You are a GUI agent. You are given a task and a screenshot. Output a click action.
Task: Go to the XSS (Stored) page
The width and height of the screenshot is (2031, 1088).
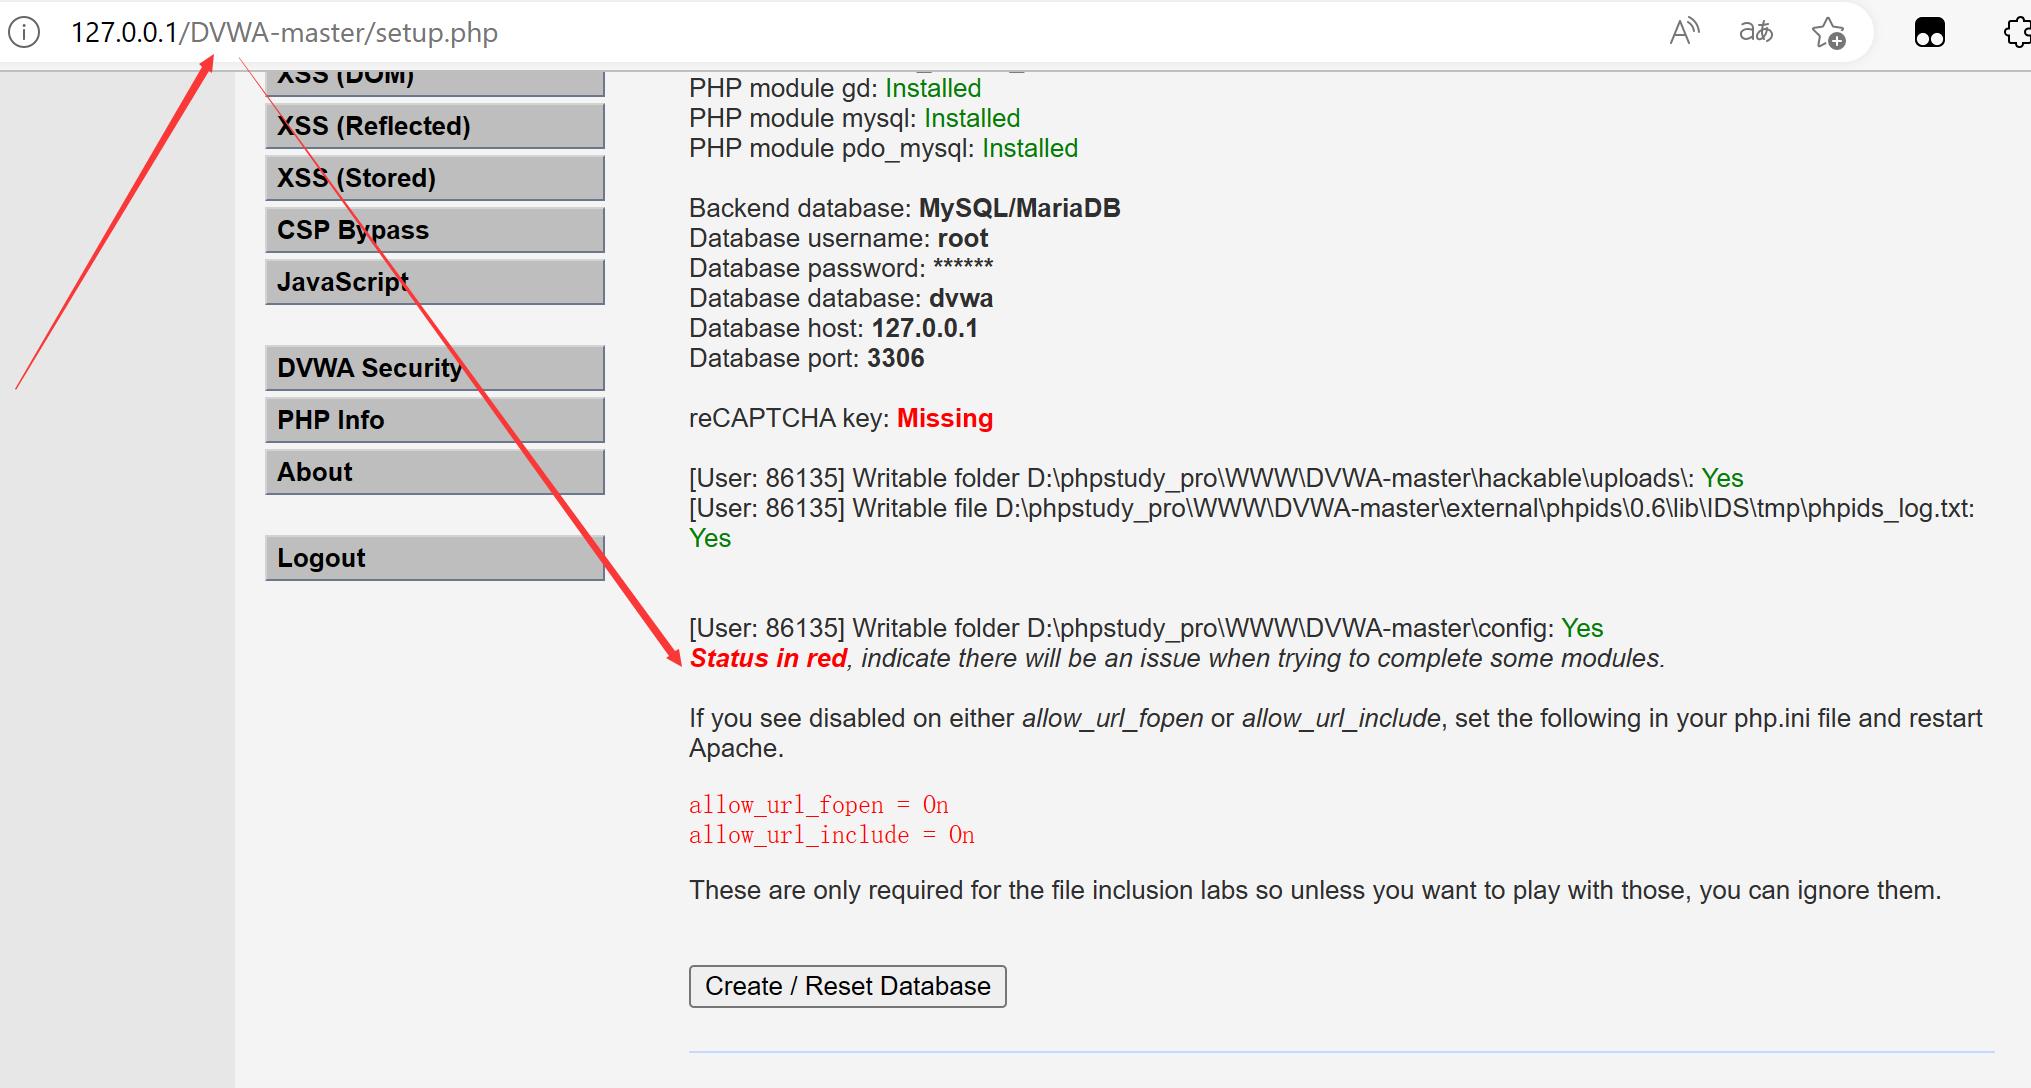coord(434,178)
